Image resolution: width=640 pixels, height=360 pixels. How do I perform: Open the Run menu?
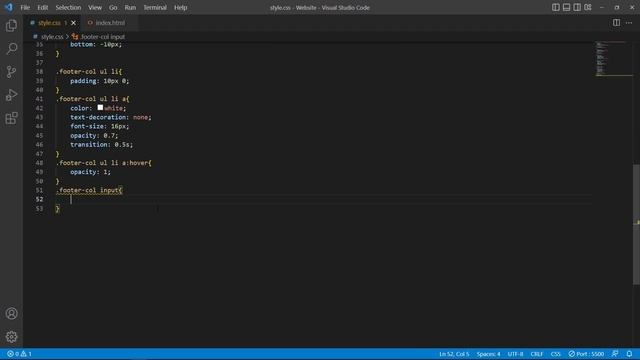click(x=130, y=7)
